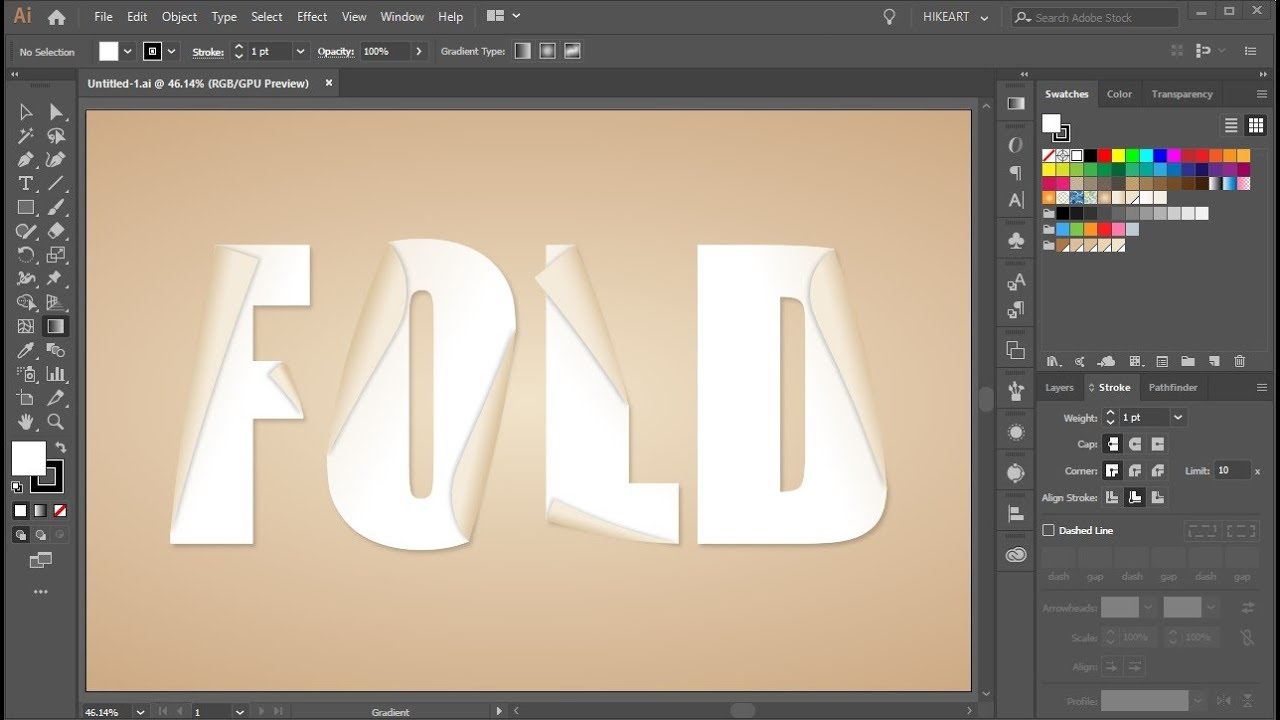
Task: Open stroke weight dropdown in Stroke panel
Action: click(1178, 417)
